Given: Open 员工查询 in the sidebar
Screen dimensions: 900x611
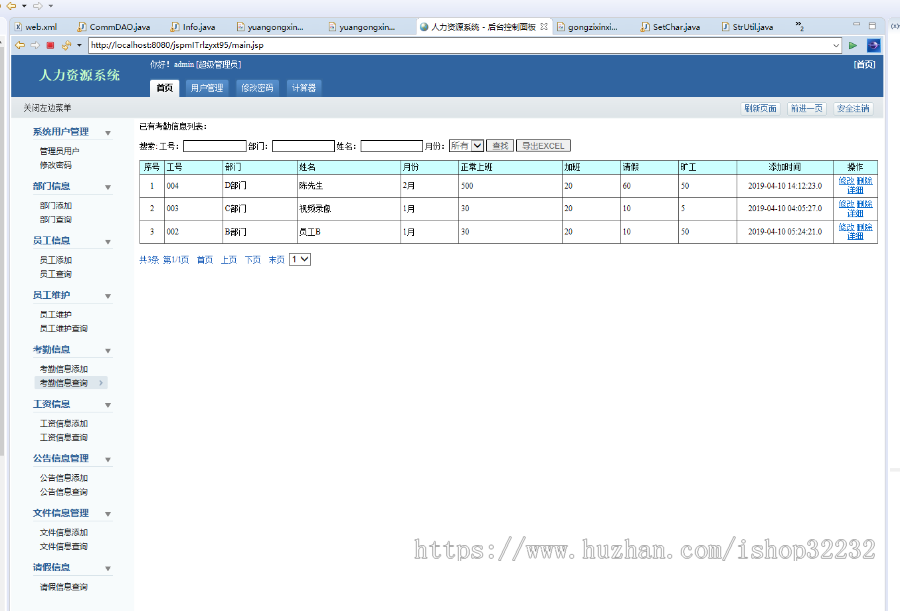Looking at the screenshot, I should 56,274.
